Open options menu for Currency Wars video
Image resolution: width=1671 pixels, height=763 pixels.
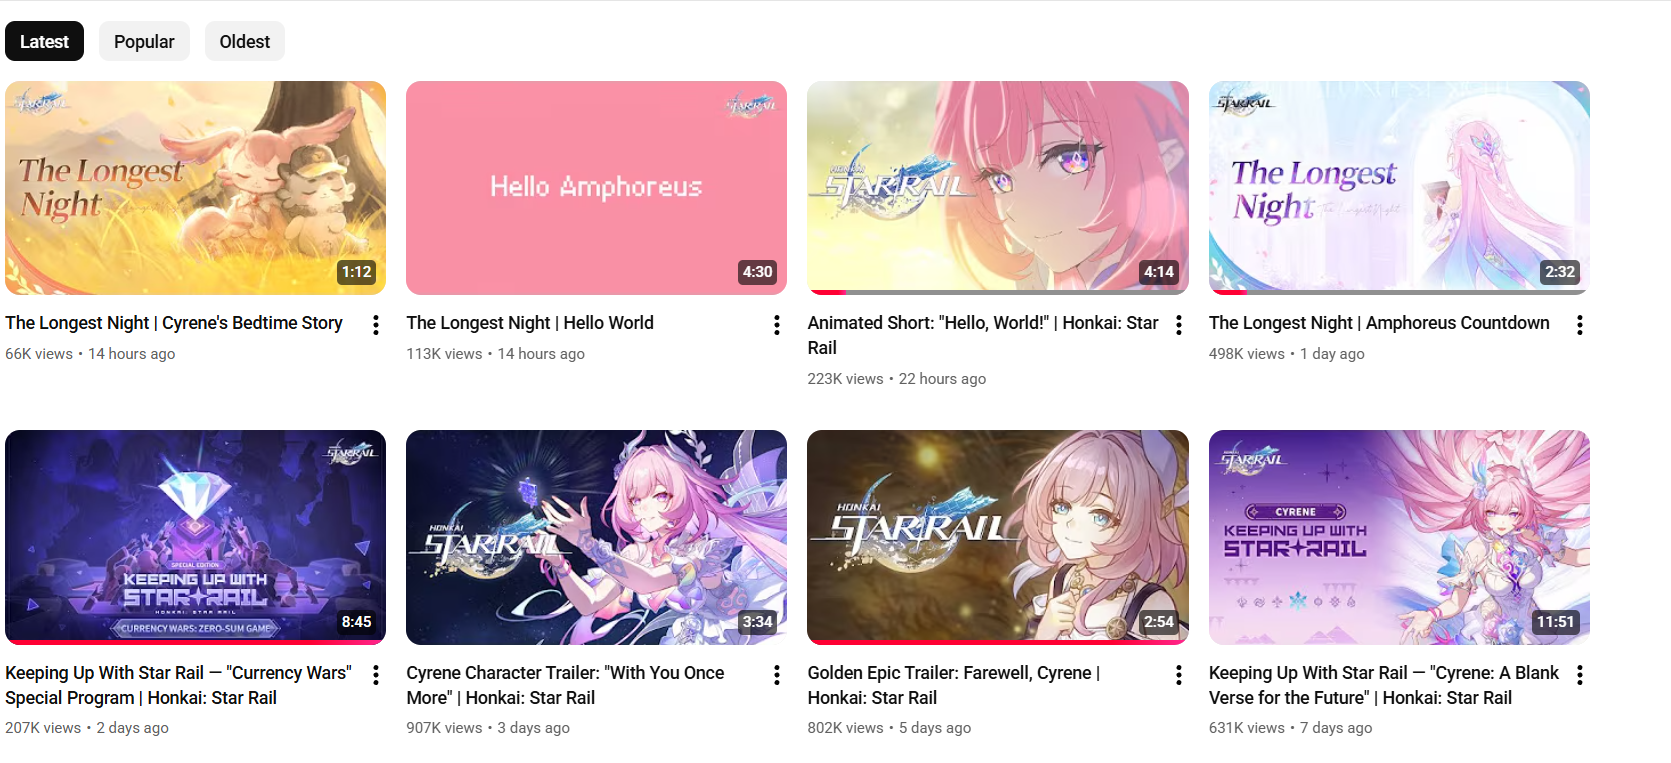pyautogui.click(x=376, y=675)
